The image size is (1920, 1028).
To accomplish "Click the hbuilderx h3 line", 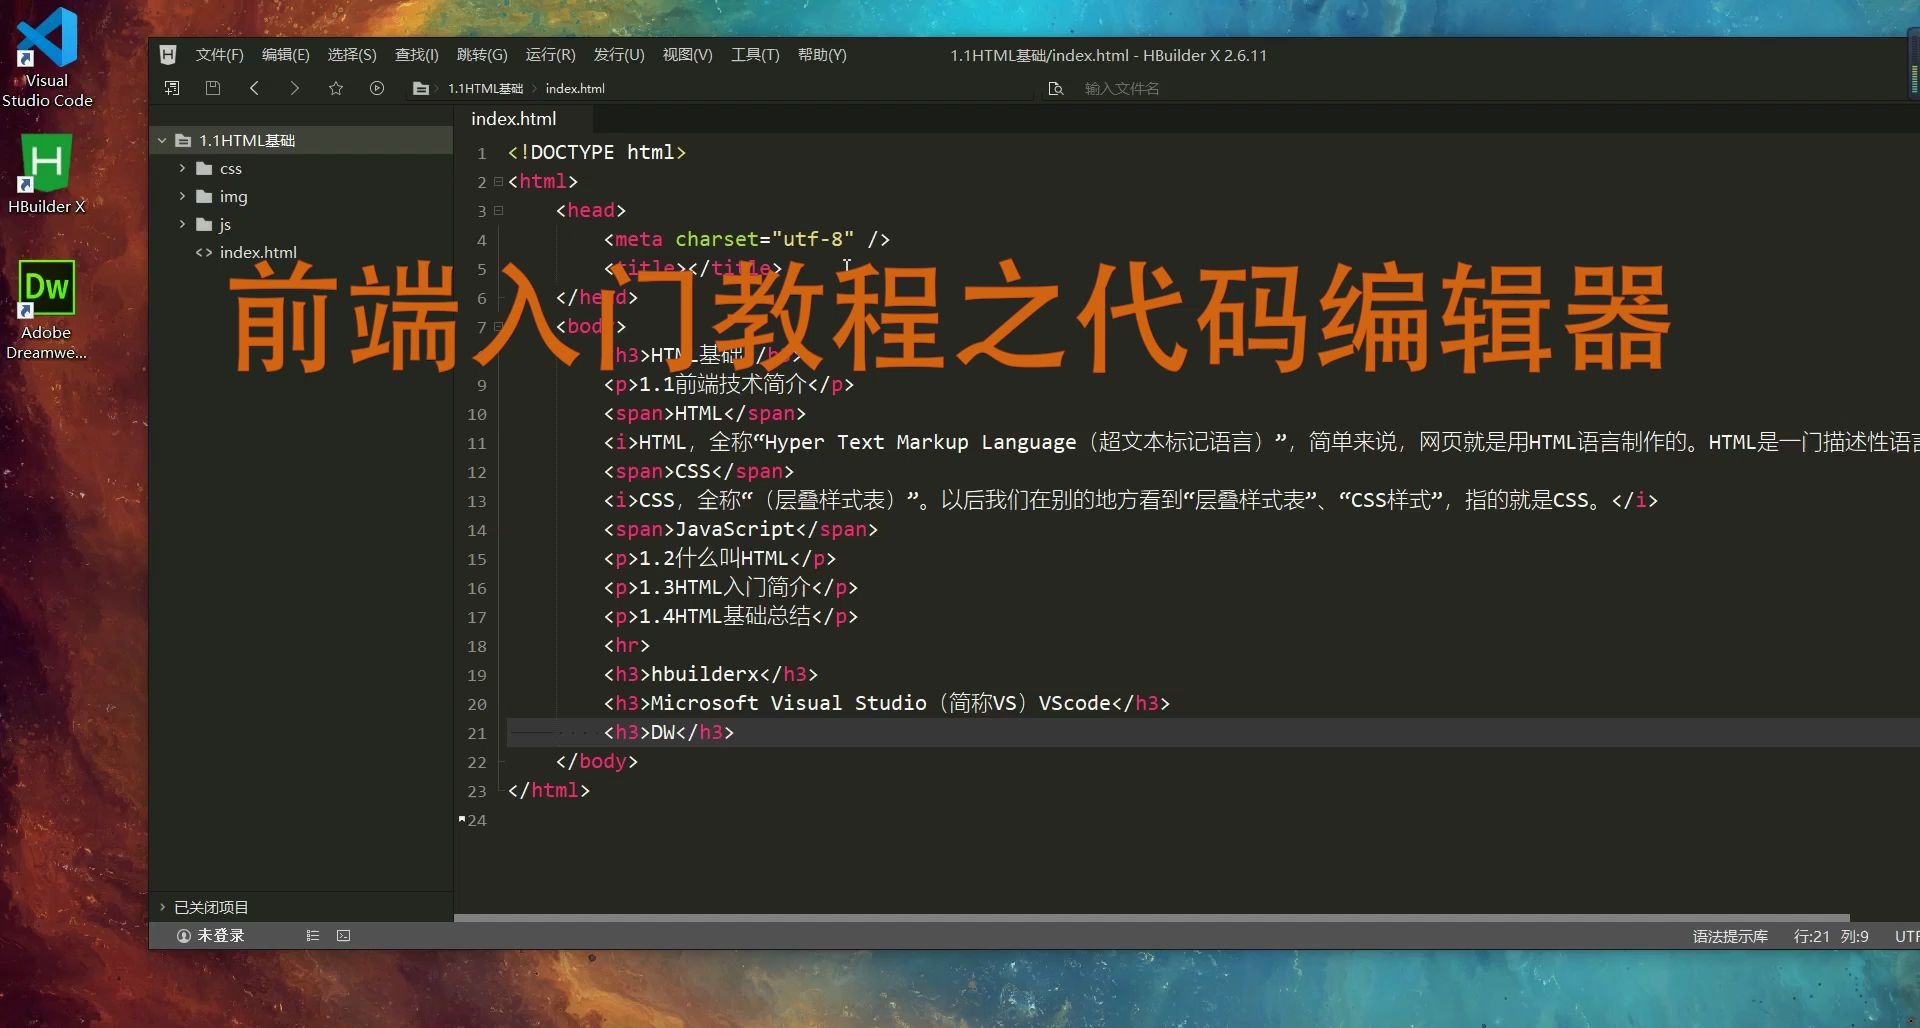I will (x=710, y=675).
